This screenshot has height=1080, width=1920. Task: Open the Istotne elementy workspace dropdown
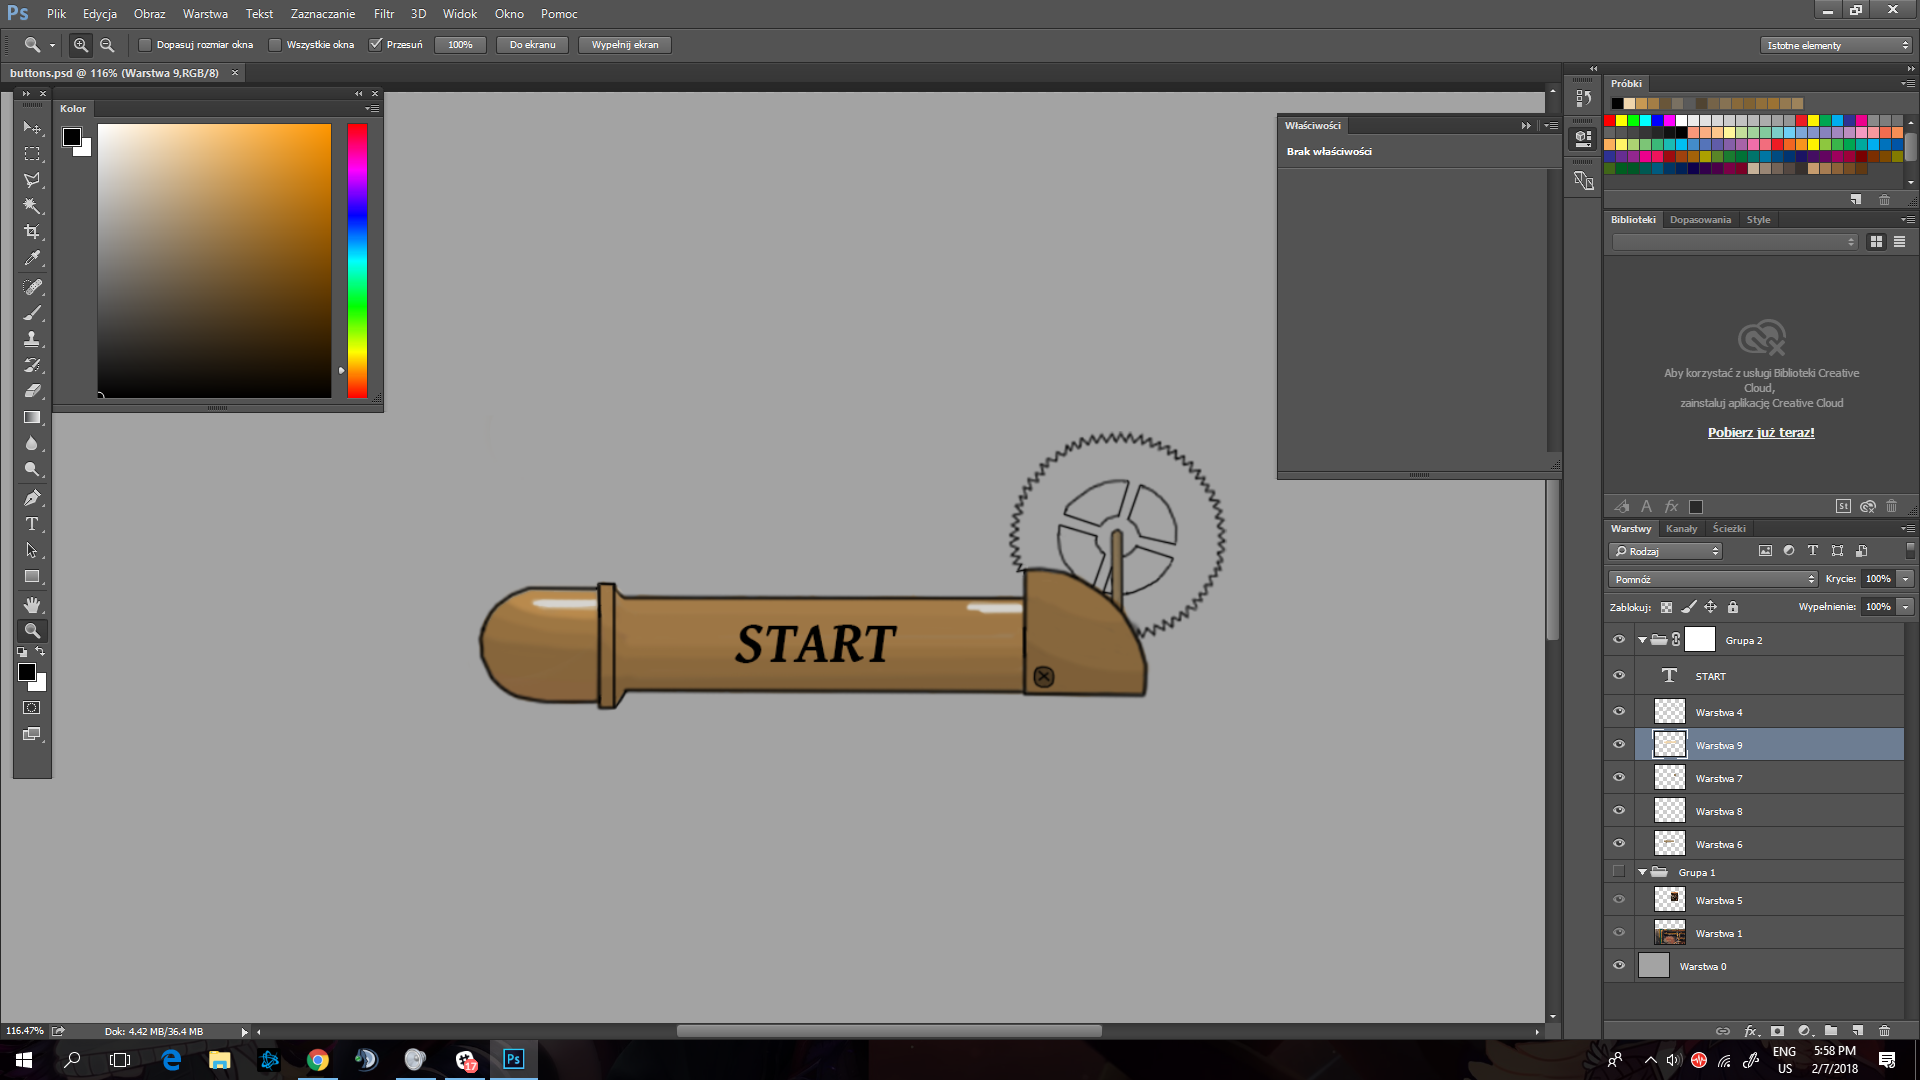click(1835, 45)
